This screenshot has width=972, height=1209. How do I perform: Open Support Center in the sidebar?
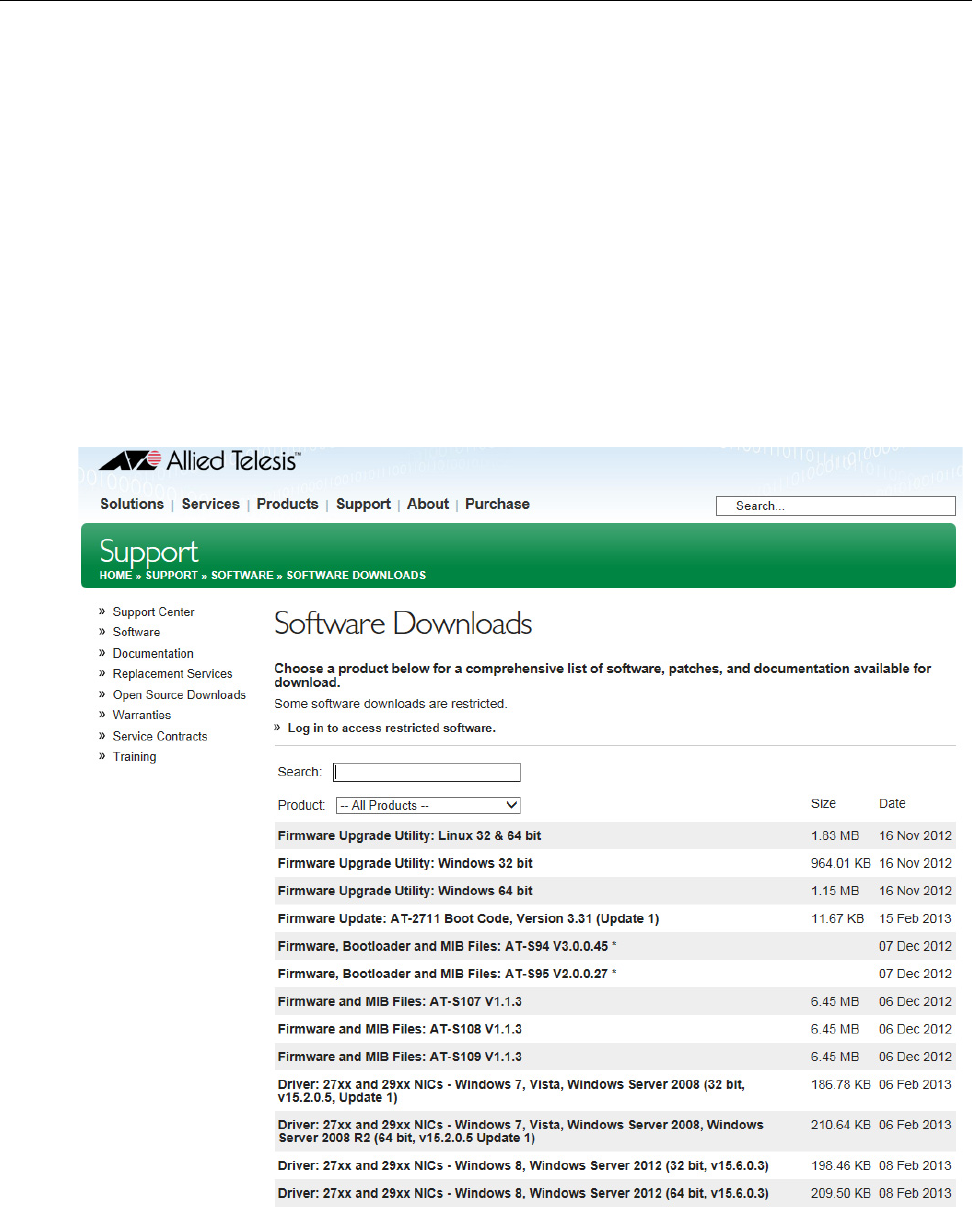coord(154,612)
